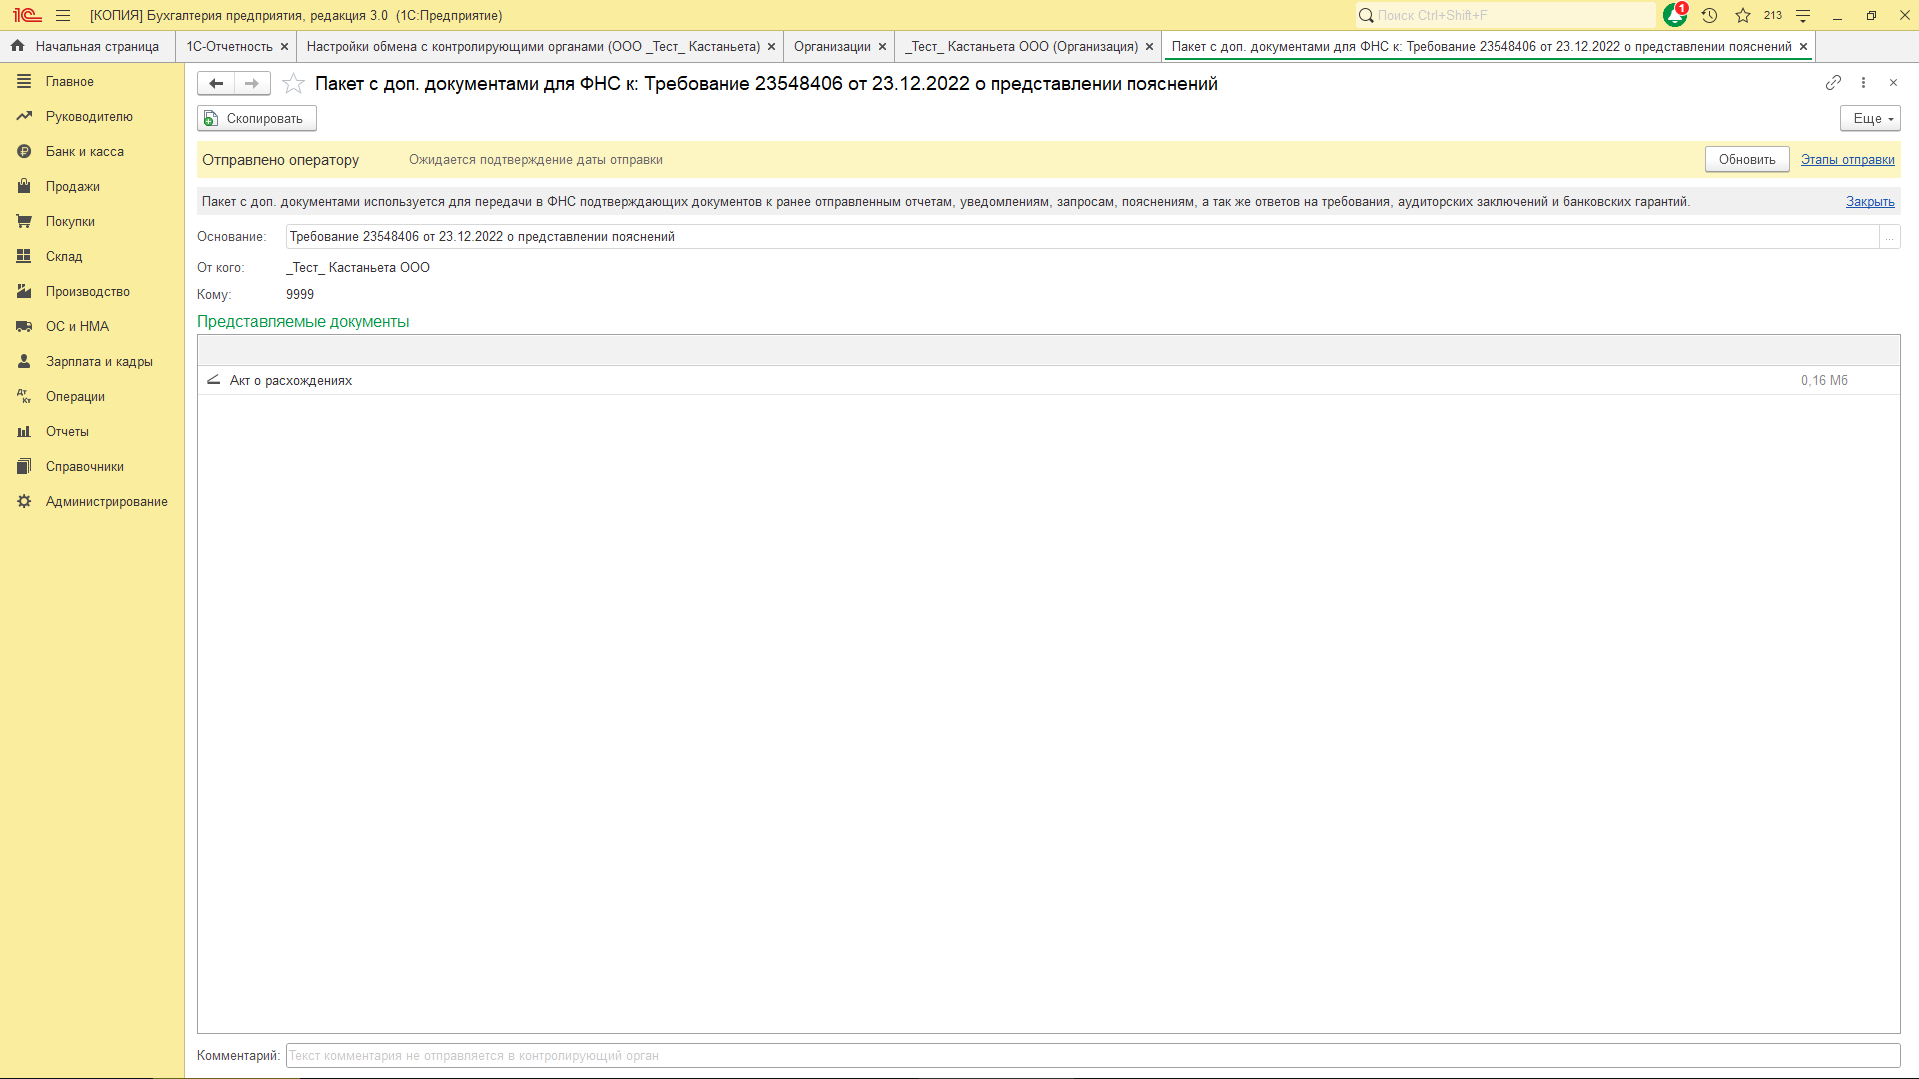Click the back navigation arrow
1919x1079 pixels.
(216, 84)
